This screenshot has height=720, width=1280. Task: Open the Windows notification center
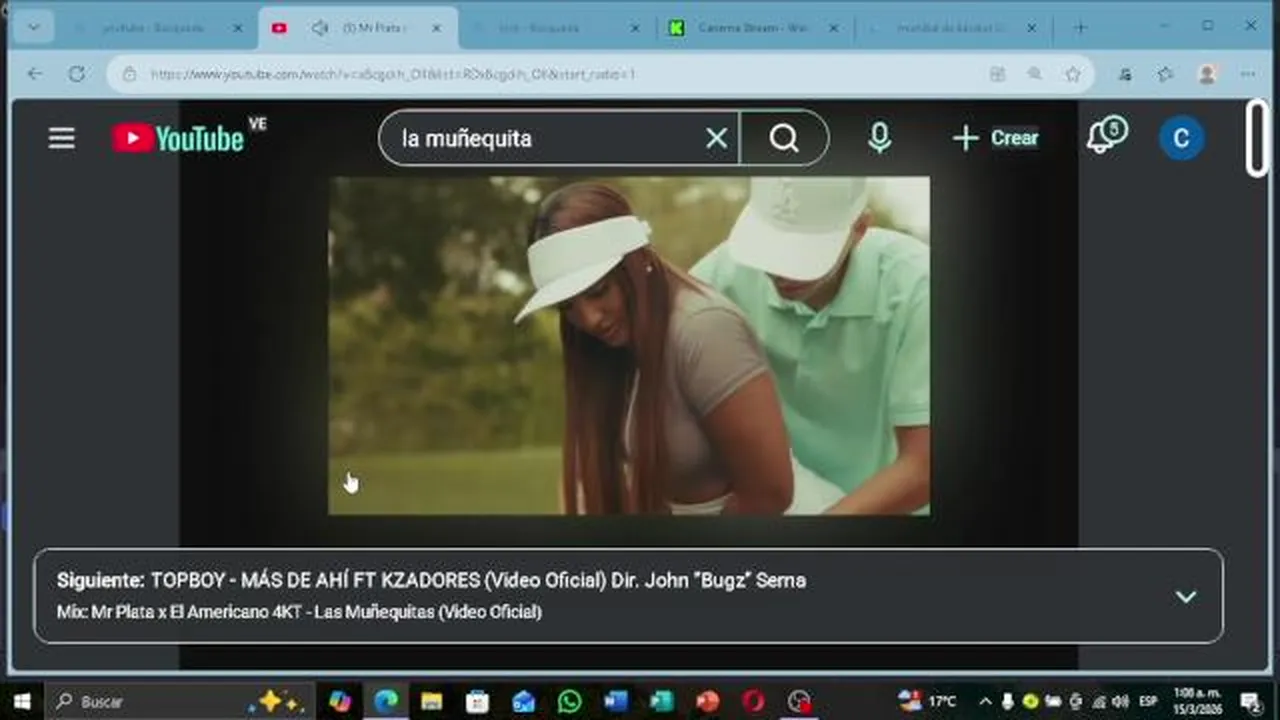1250,702
